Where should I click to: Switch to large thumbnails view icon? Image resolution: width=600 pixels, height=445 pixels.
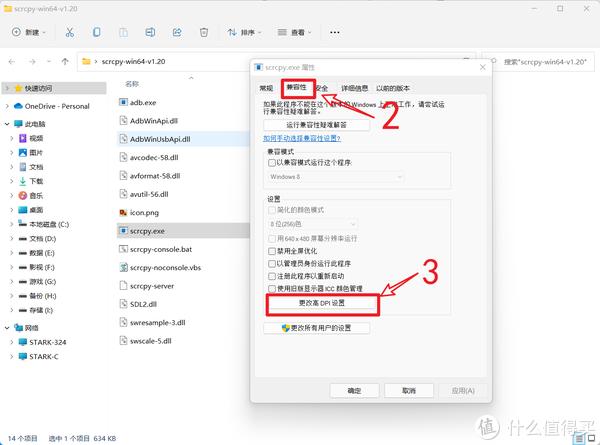[x=592, y=438]
